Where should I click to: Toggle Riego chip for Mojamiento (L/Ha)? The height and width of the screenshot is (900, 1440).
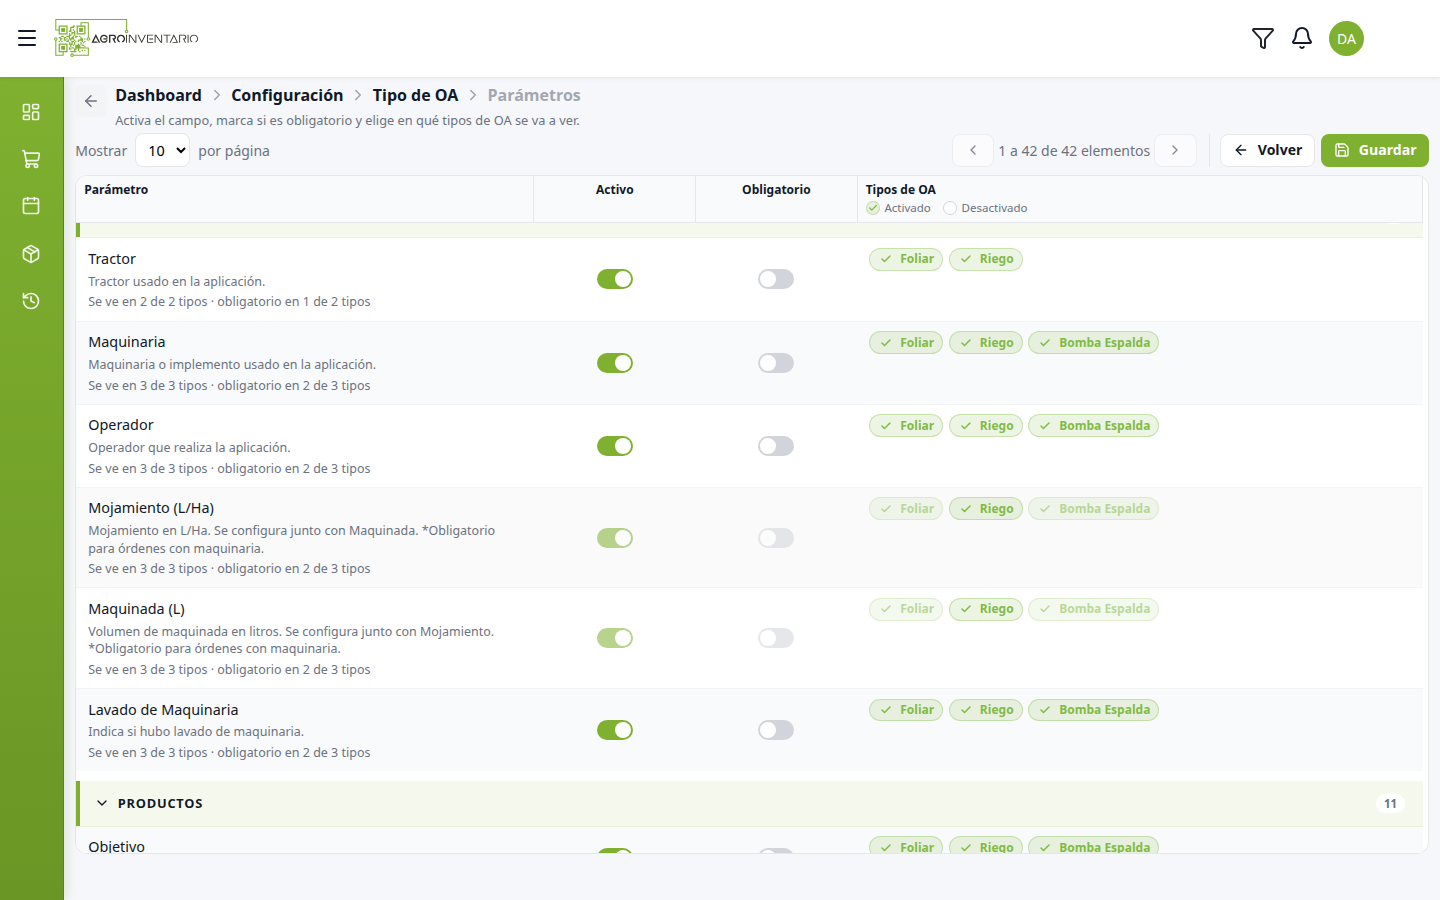pyautogui.click(x=986, y=509)
